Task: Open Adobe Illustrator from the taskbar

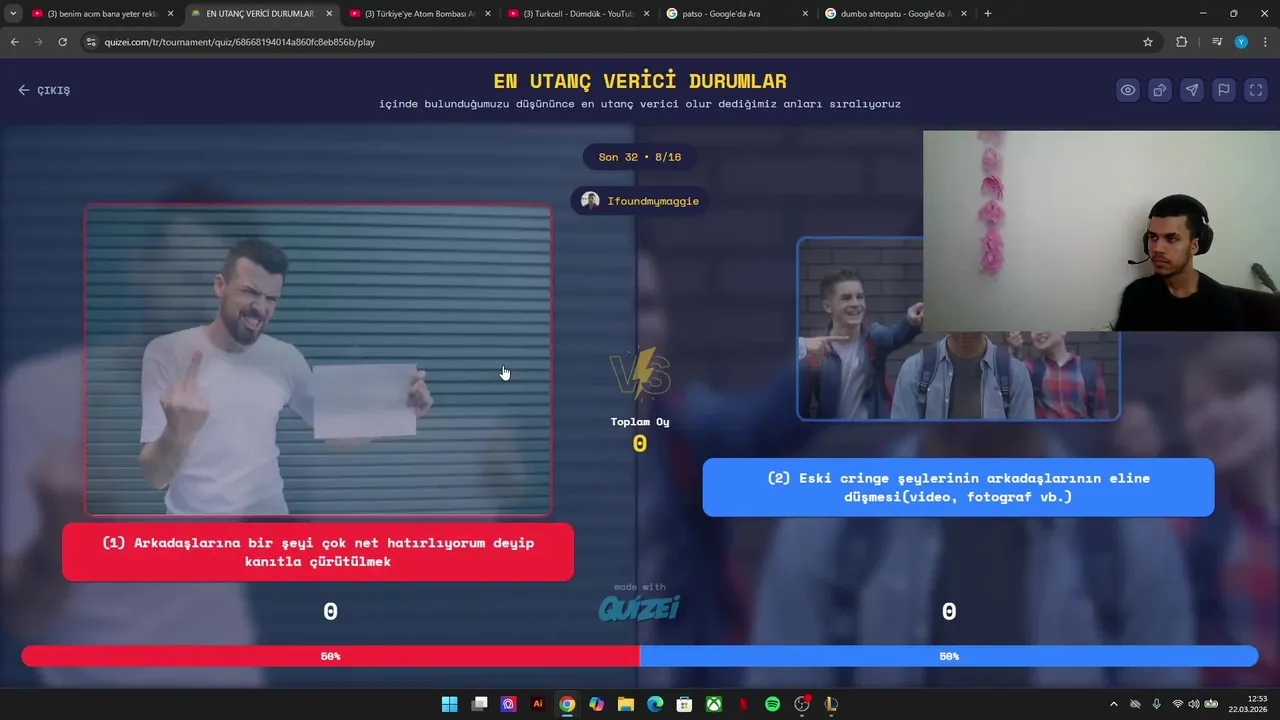Action: (538, 704)
